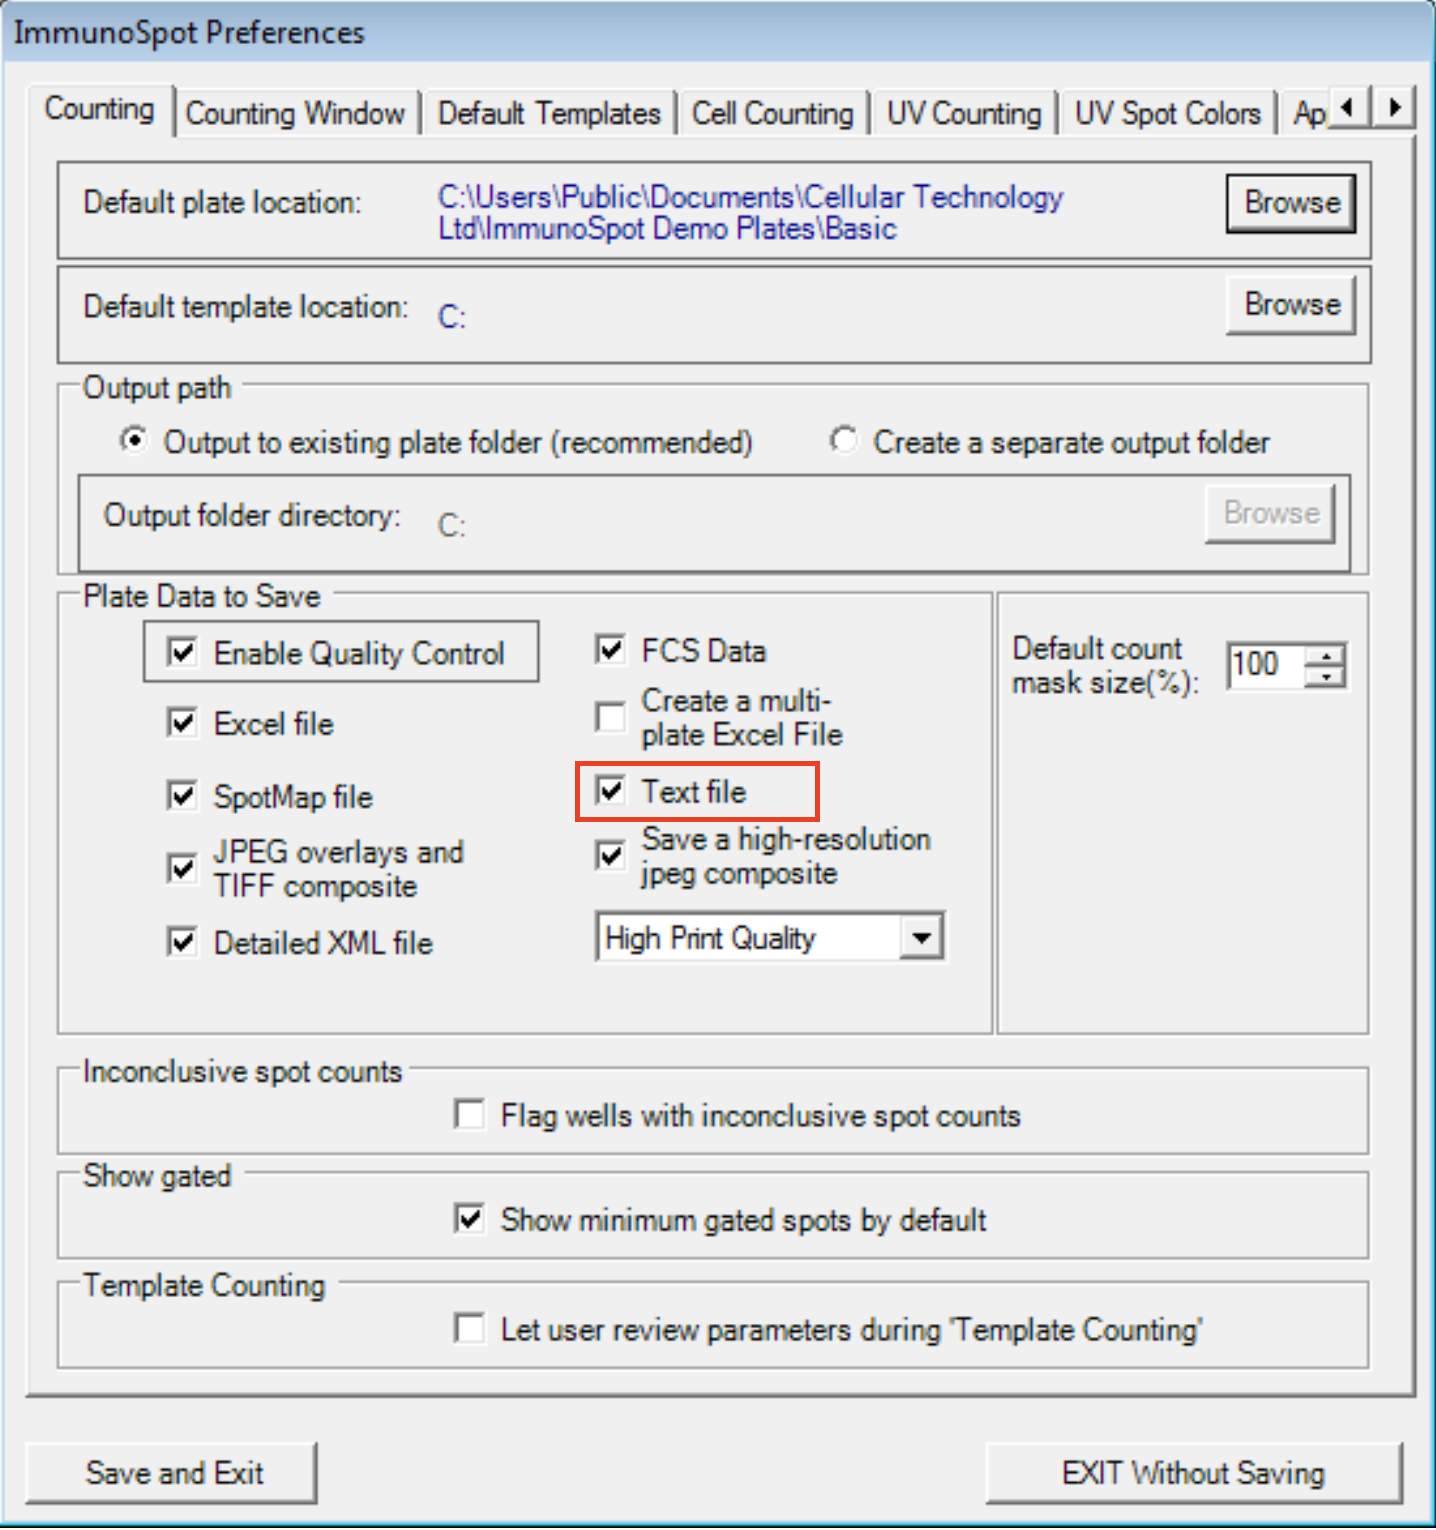
Task: Toggle Show minimum gated spots by default
Action: click(469, 1219)
